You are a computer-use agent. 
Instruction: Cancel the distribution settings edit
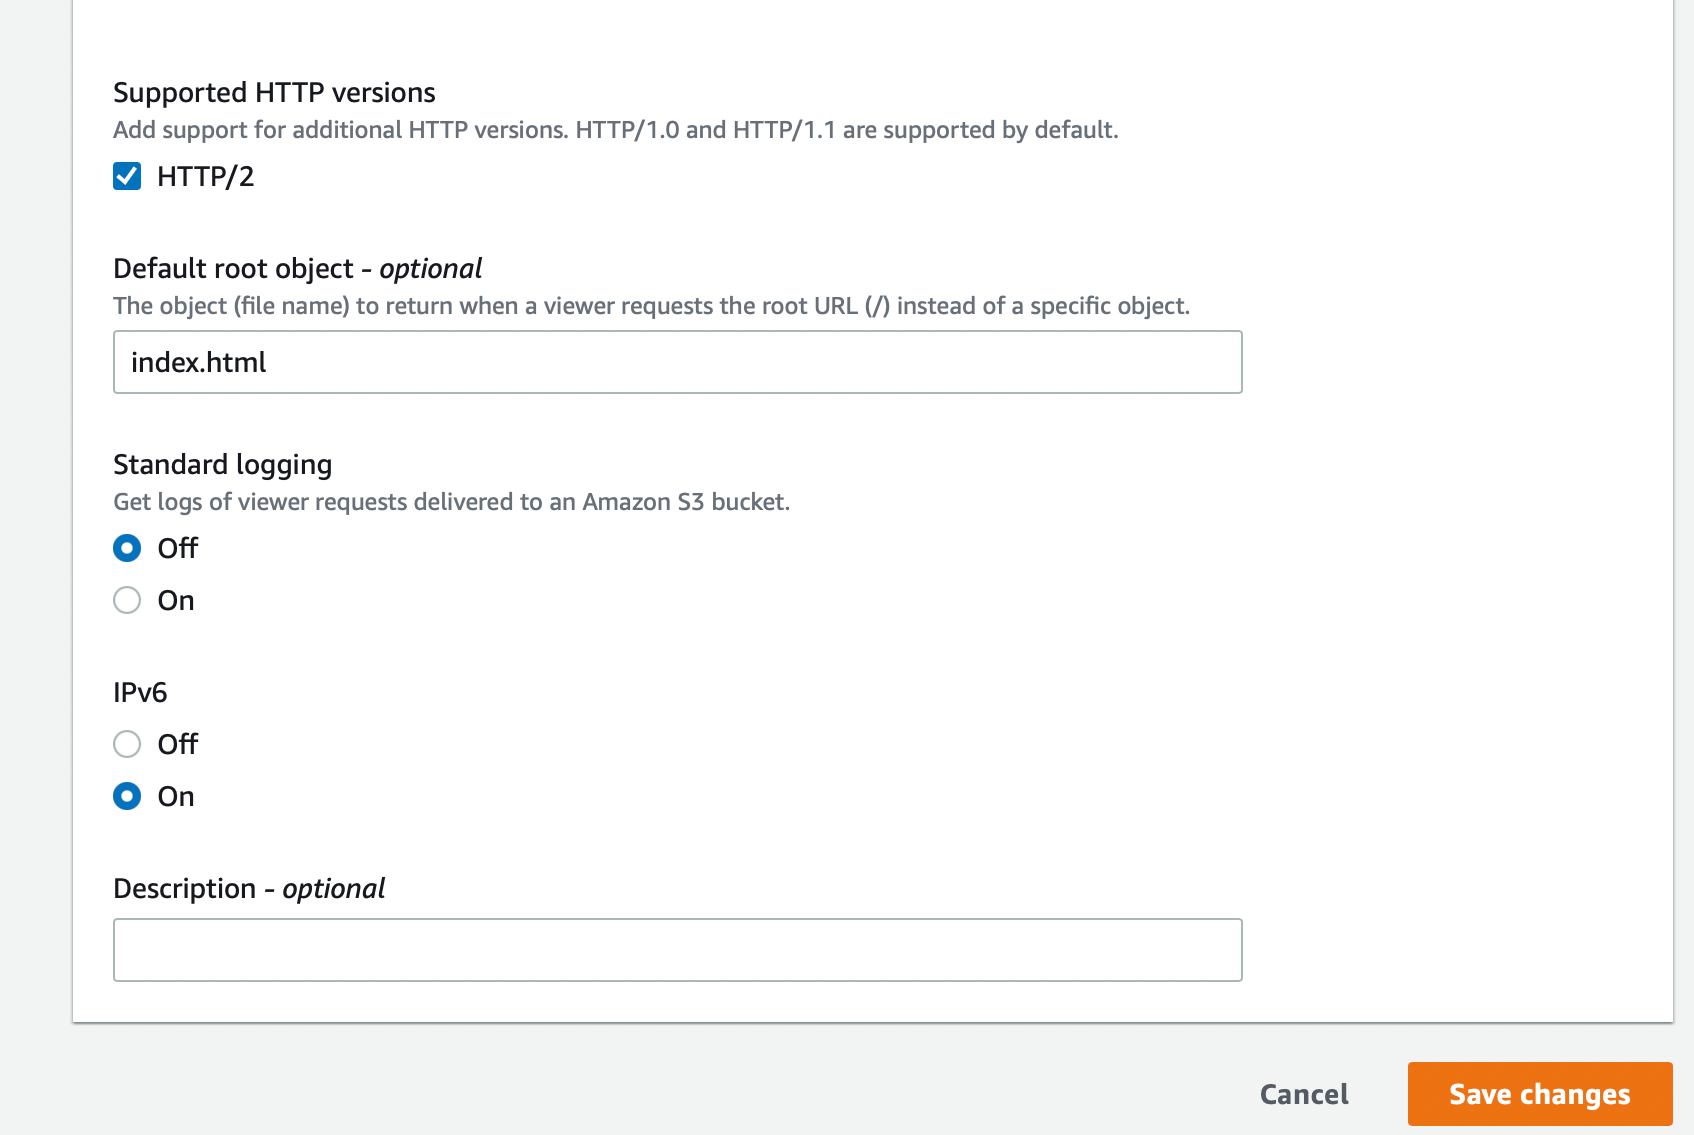[1304, 1094]
